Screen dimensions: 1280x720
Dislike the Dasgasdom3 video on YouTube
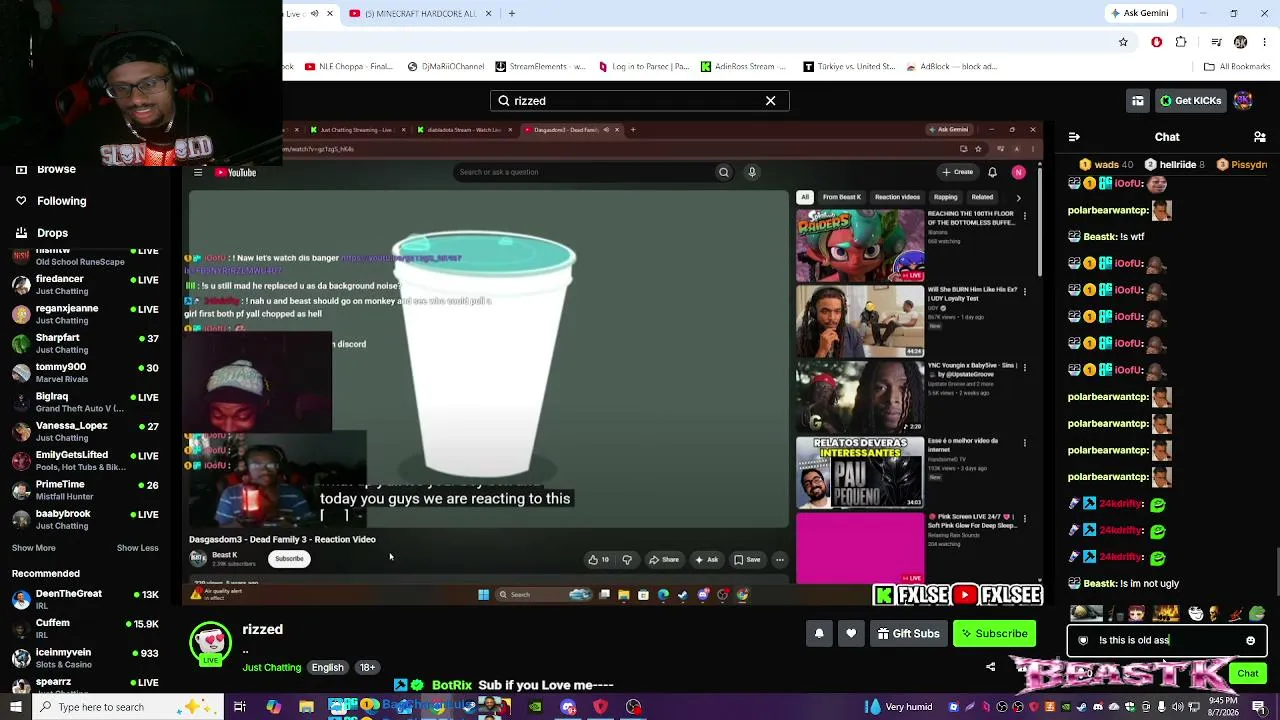point(627,560)
